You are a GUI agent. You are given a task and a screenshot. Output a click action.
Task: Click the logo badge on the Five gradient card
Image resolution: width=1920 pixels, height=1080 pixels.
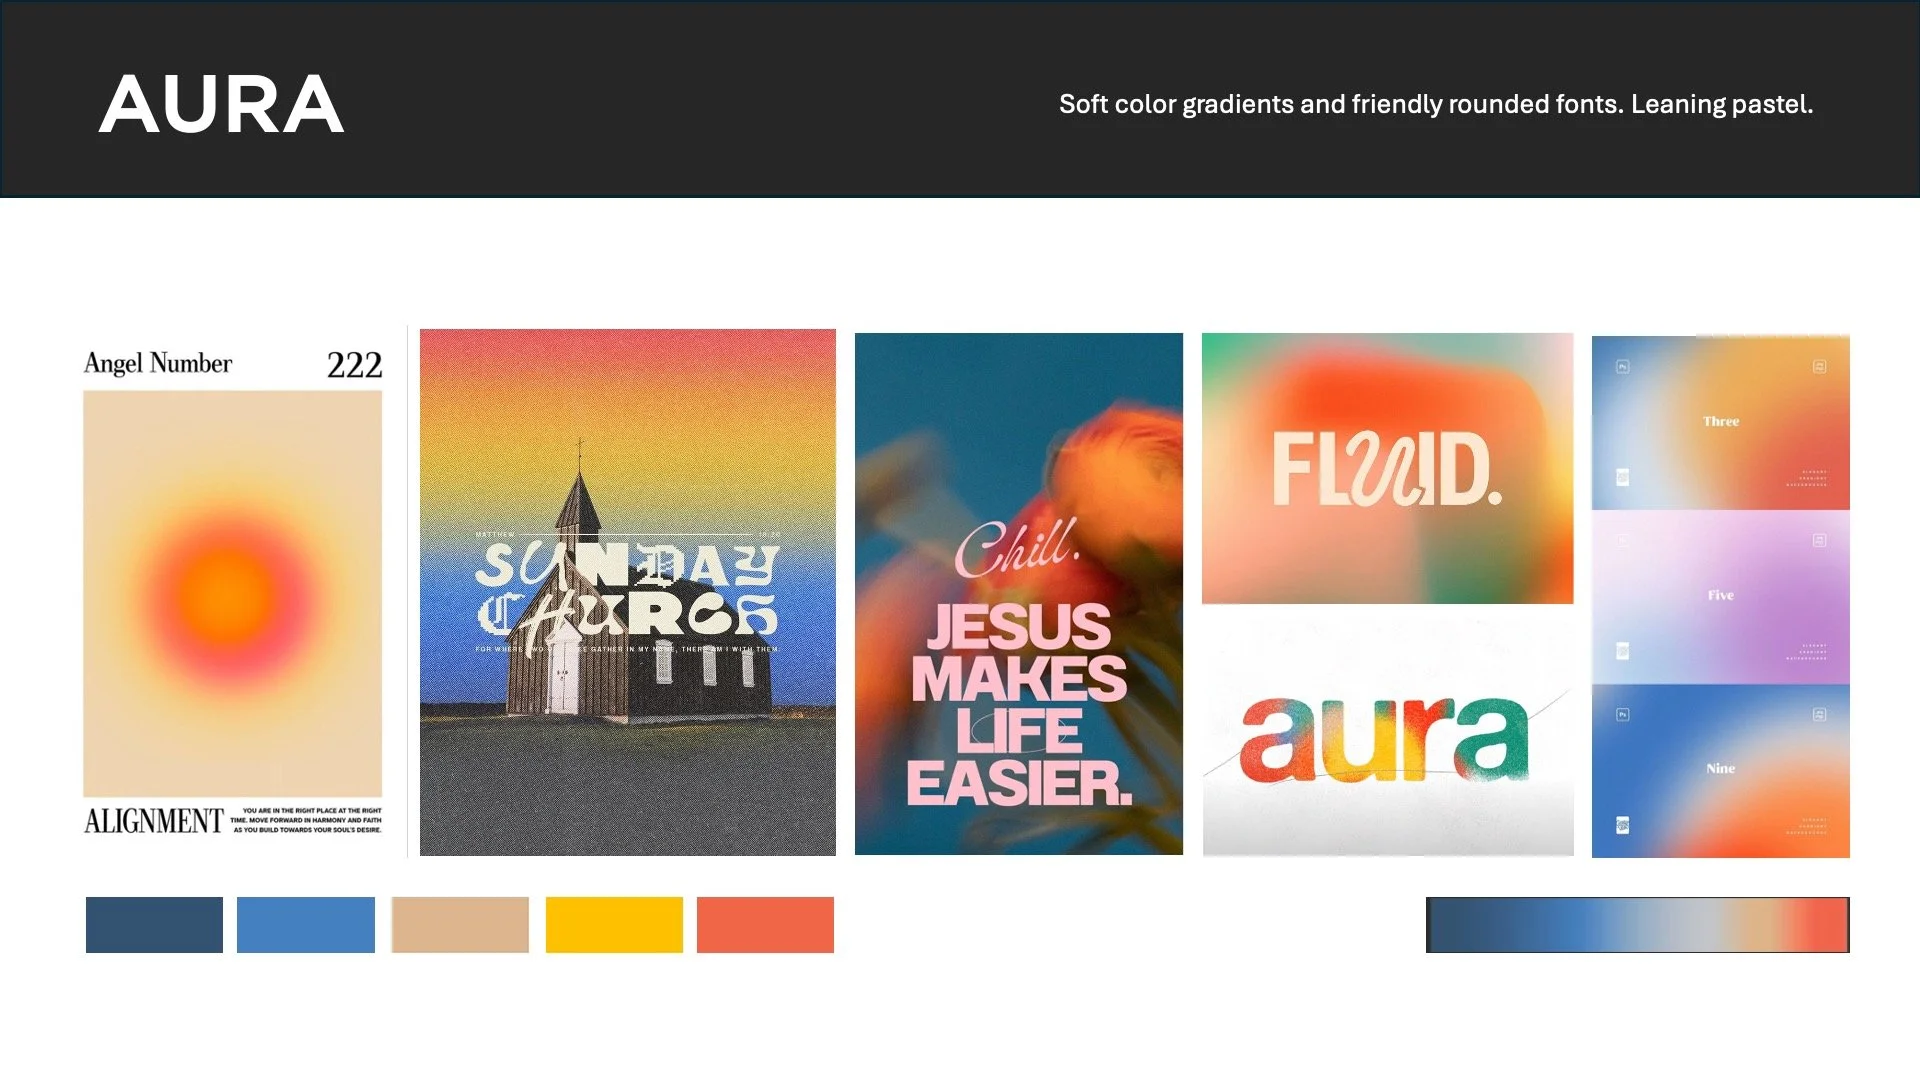click(x=1623, y=651)
